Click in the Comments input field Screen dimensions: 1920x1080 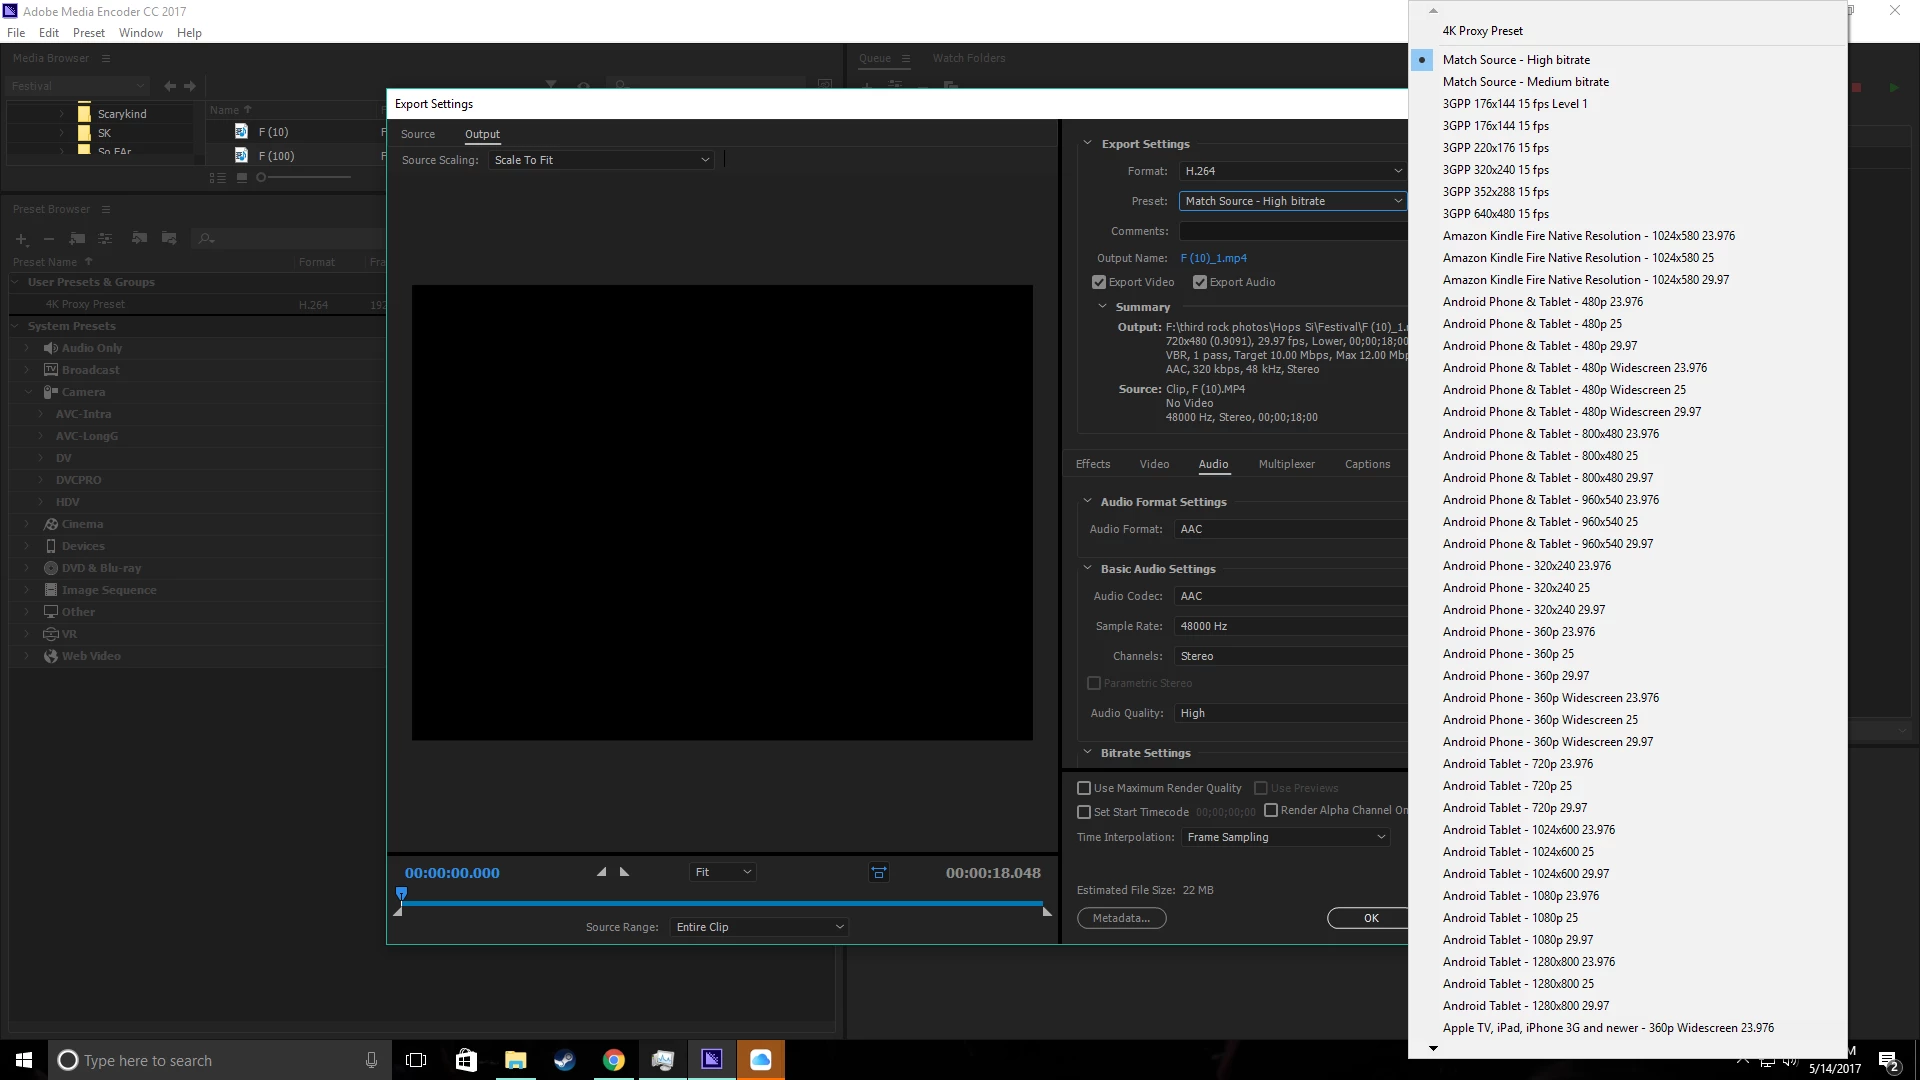(x=1292, y=231)
